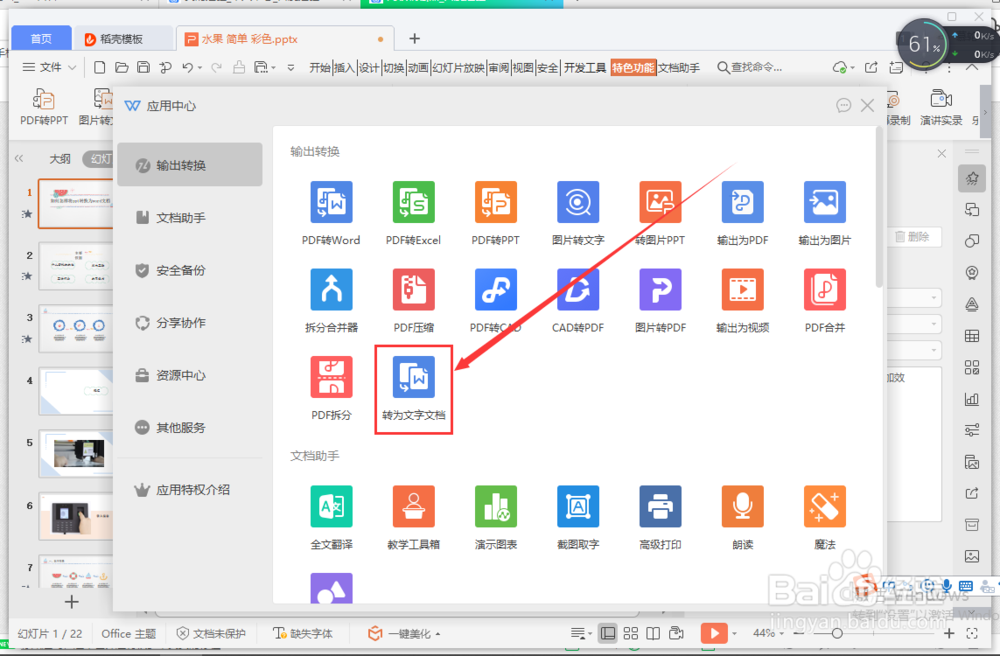
Task: Switch to the 幻灯片放映 ribbon tab
Action: coord(459,68)
